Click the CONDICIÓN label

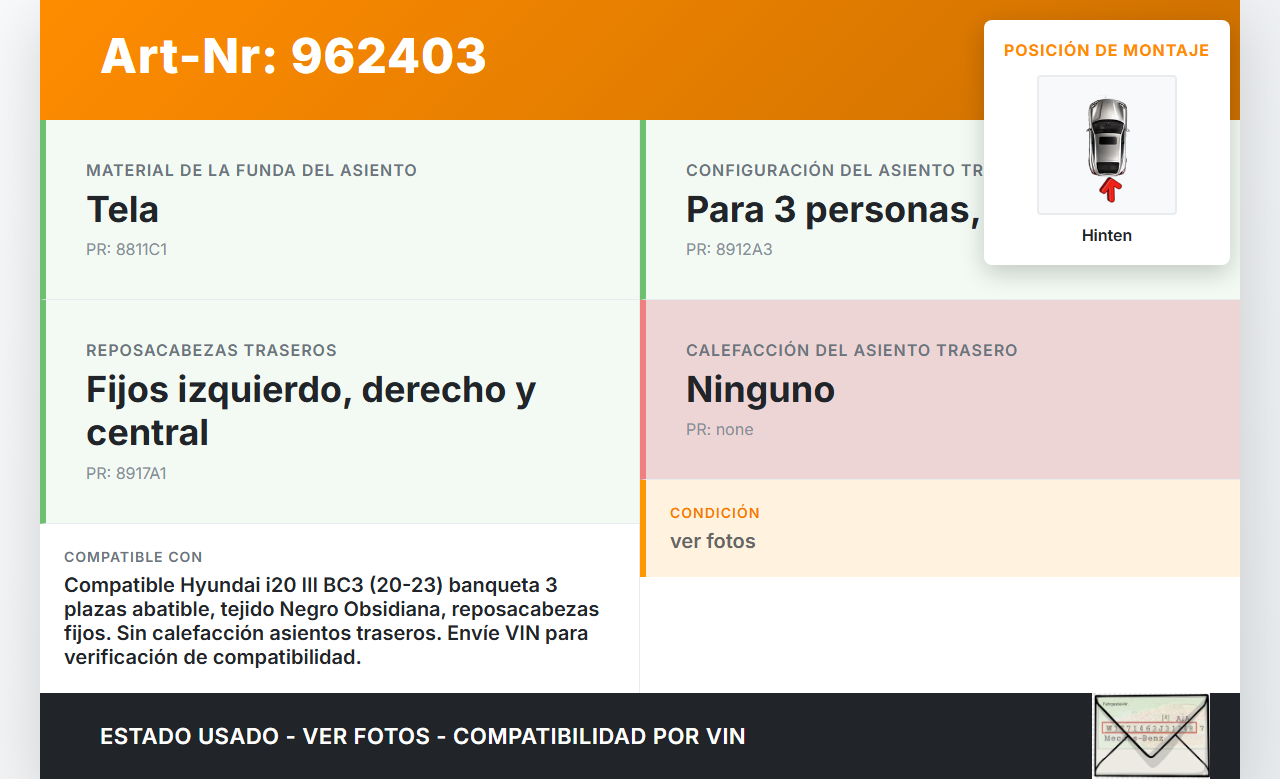pyautogui.click(x=715, y=513)
